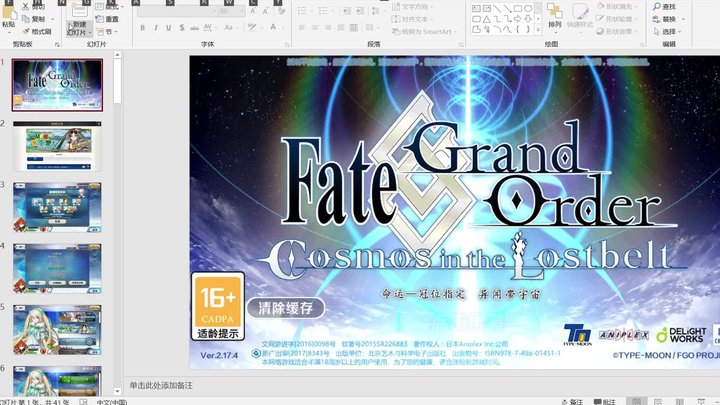Click the Numbering list icon
This screenshot has width=720, height=405.
(x=323, y=11)
